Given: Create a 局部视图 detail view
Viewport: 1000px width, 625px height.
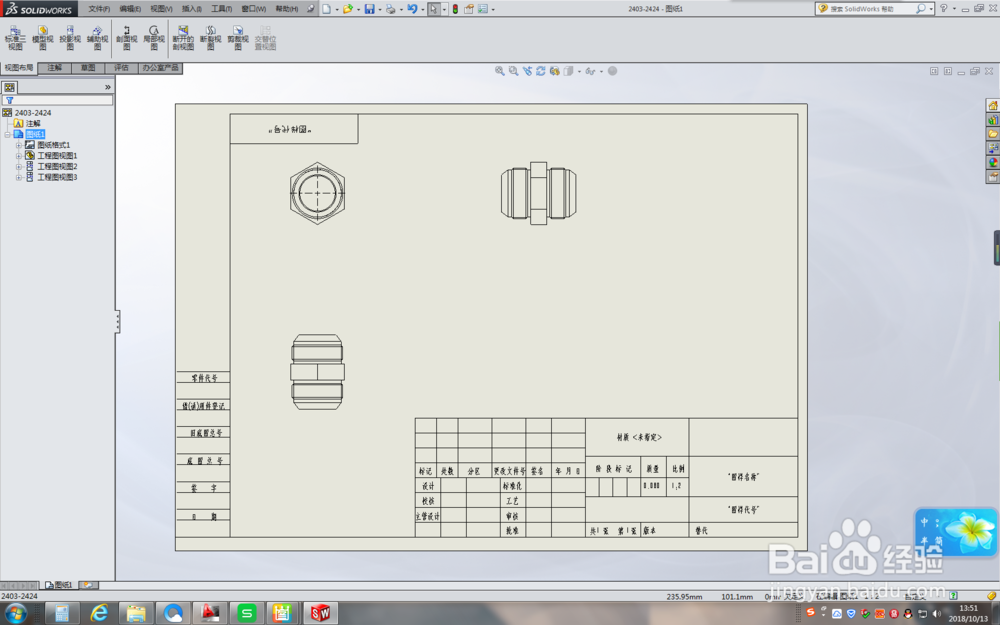Looking at the screenshot, I should (154, 38).
